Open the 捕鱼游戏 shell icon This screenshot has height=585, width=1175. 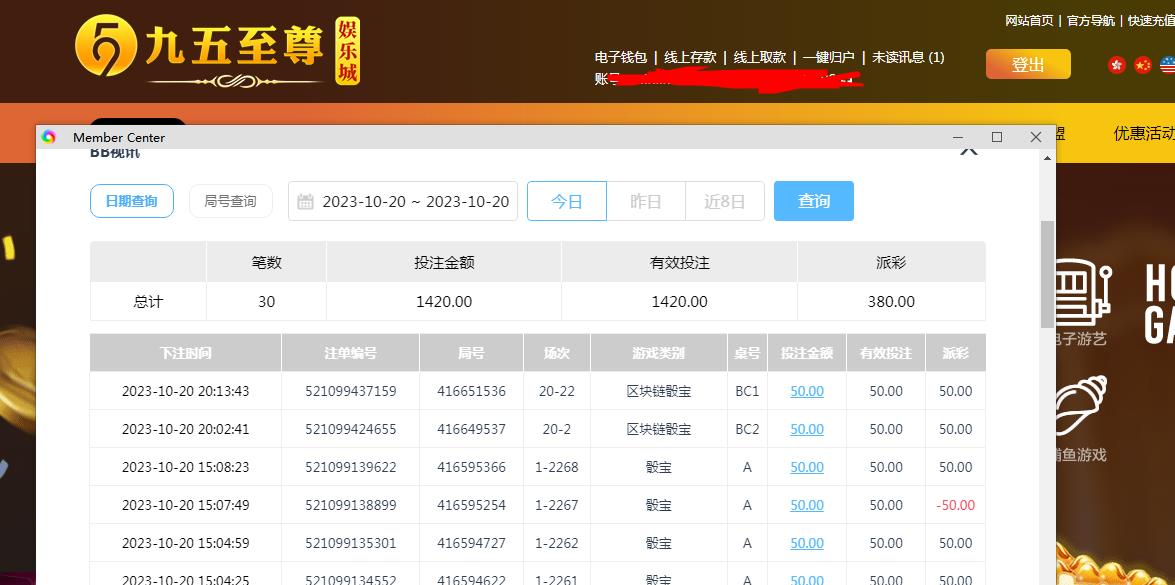click(x=1081, y=406)
